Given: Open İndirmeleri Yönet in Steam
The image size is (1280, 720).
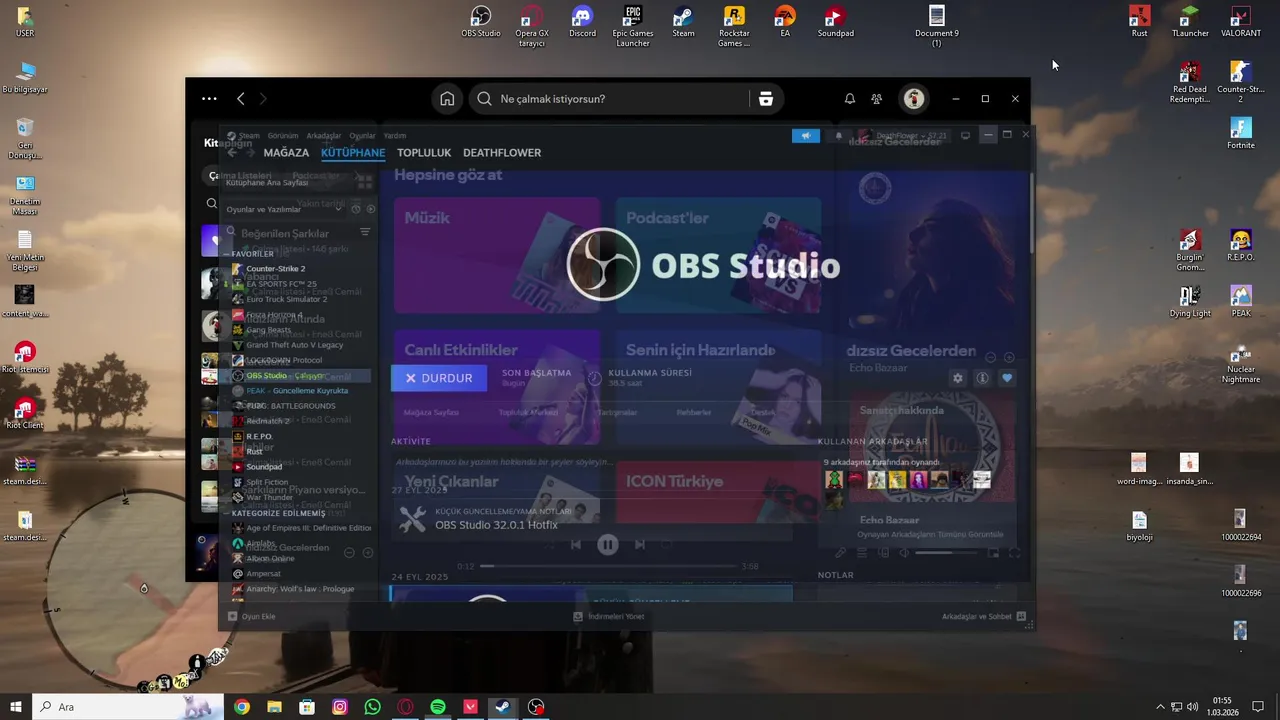Looking at the screenshot, I should [609, 617].
